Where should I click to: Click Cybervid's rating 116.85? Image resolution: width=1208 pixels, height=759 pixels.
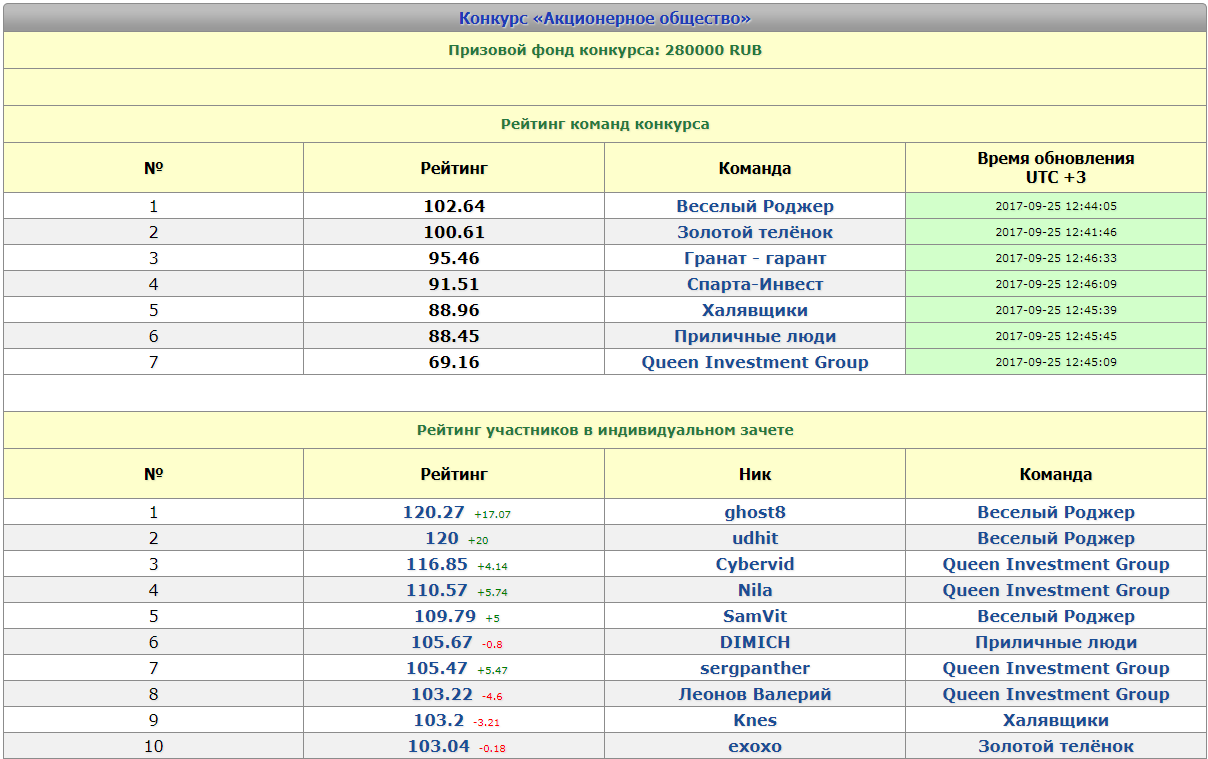click(437, 564)
